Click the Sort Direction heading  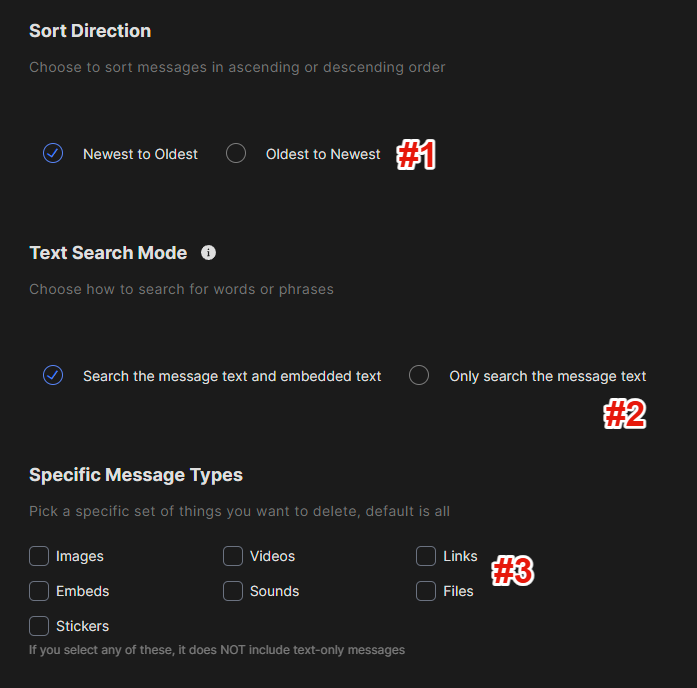[90, 31]
